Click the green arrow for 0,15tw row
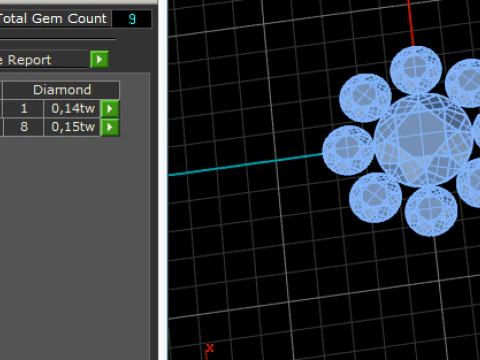 tap(110, 127)
